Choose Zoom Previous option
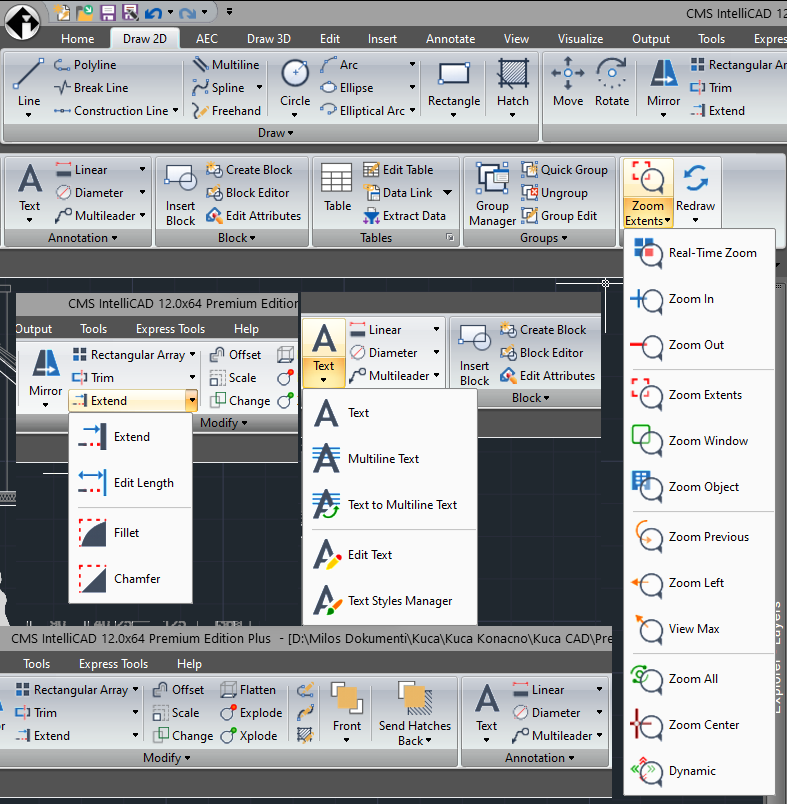This screenshot has width=787, height=804. pyautogui.click(x=698, y=537)
